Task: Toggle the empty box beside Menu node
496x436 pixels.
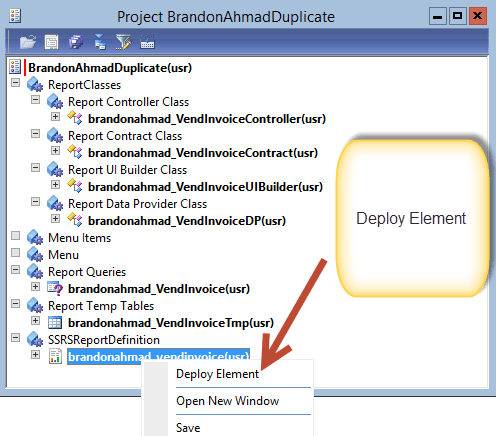Action: [15, 252]
